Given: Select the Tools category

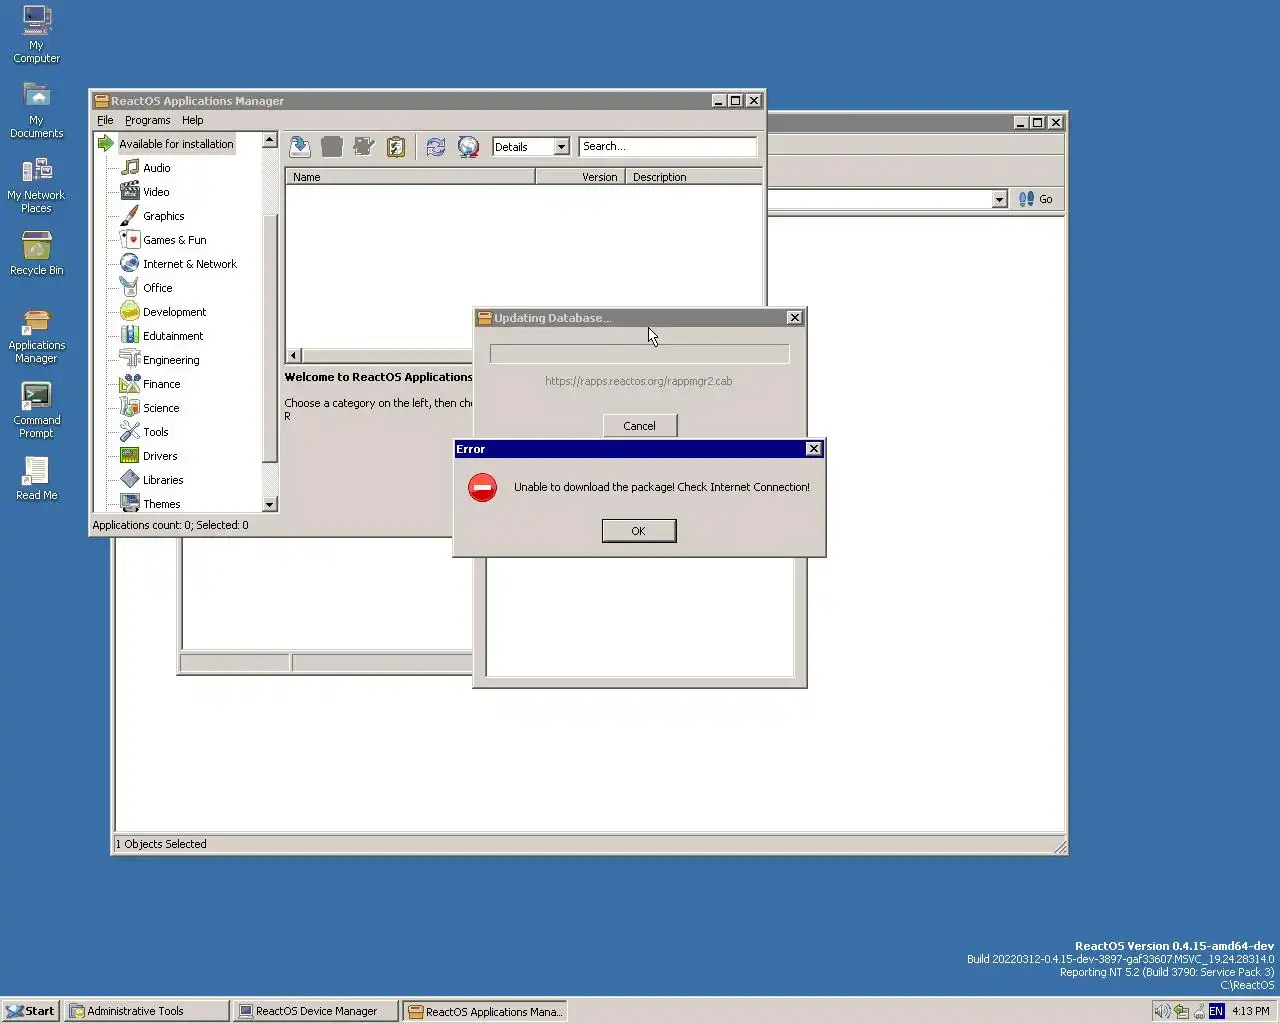Looking at the screenshot, I should [x=155, y=432].
